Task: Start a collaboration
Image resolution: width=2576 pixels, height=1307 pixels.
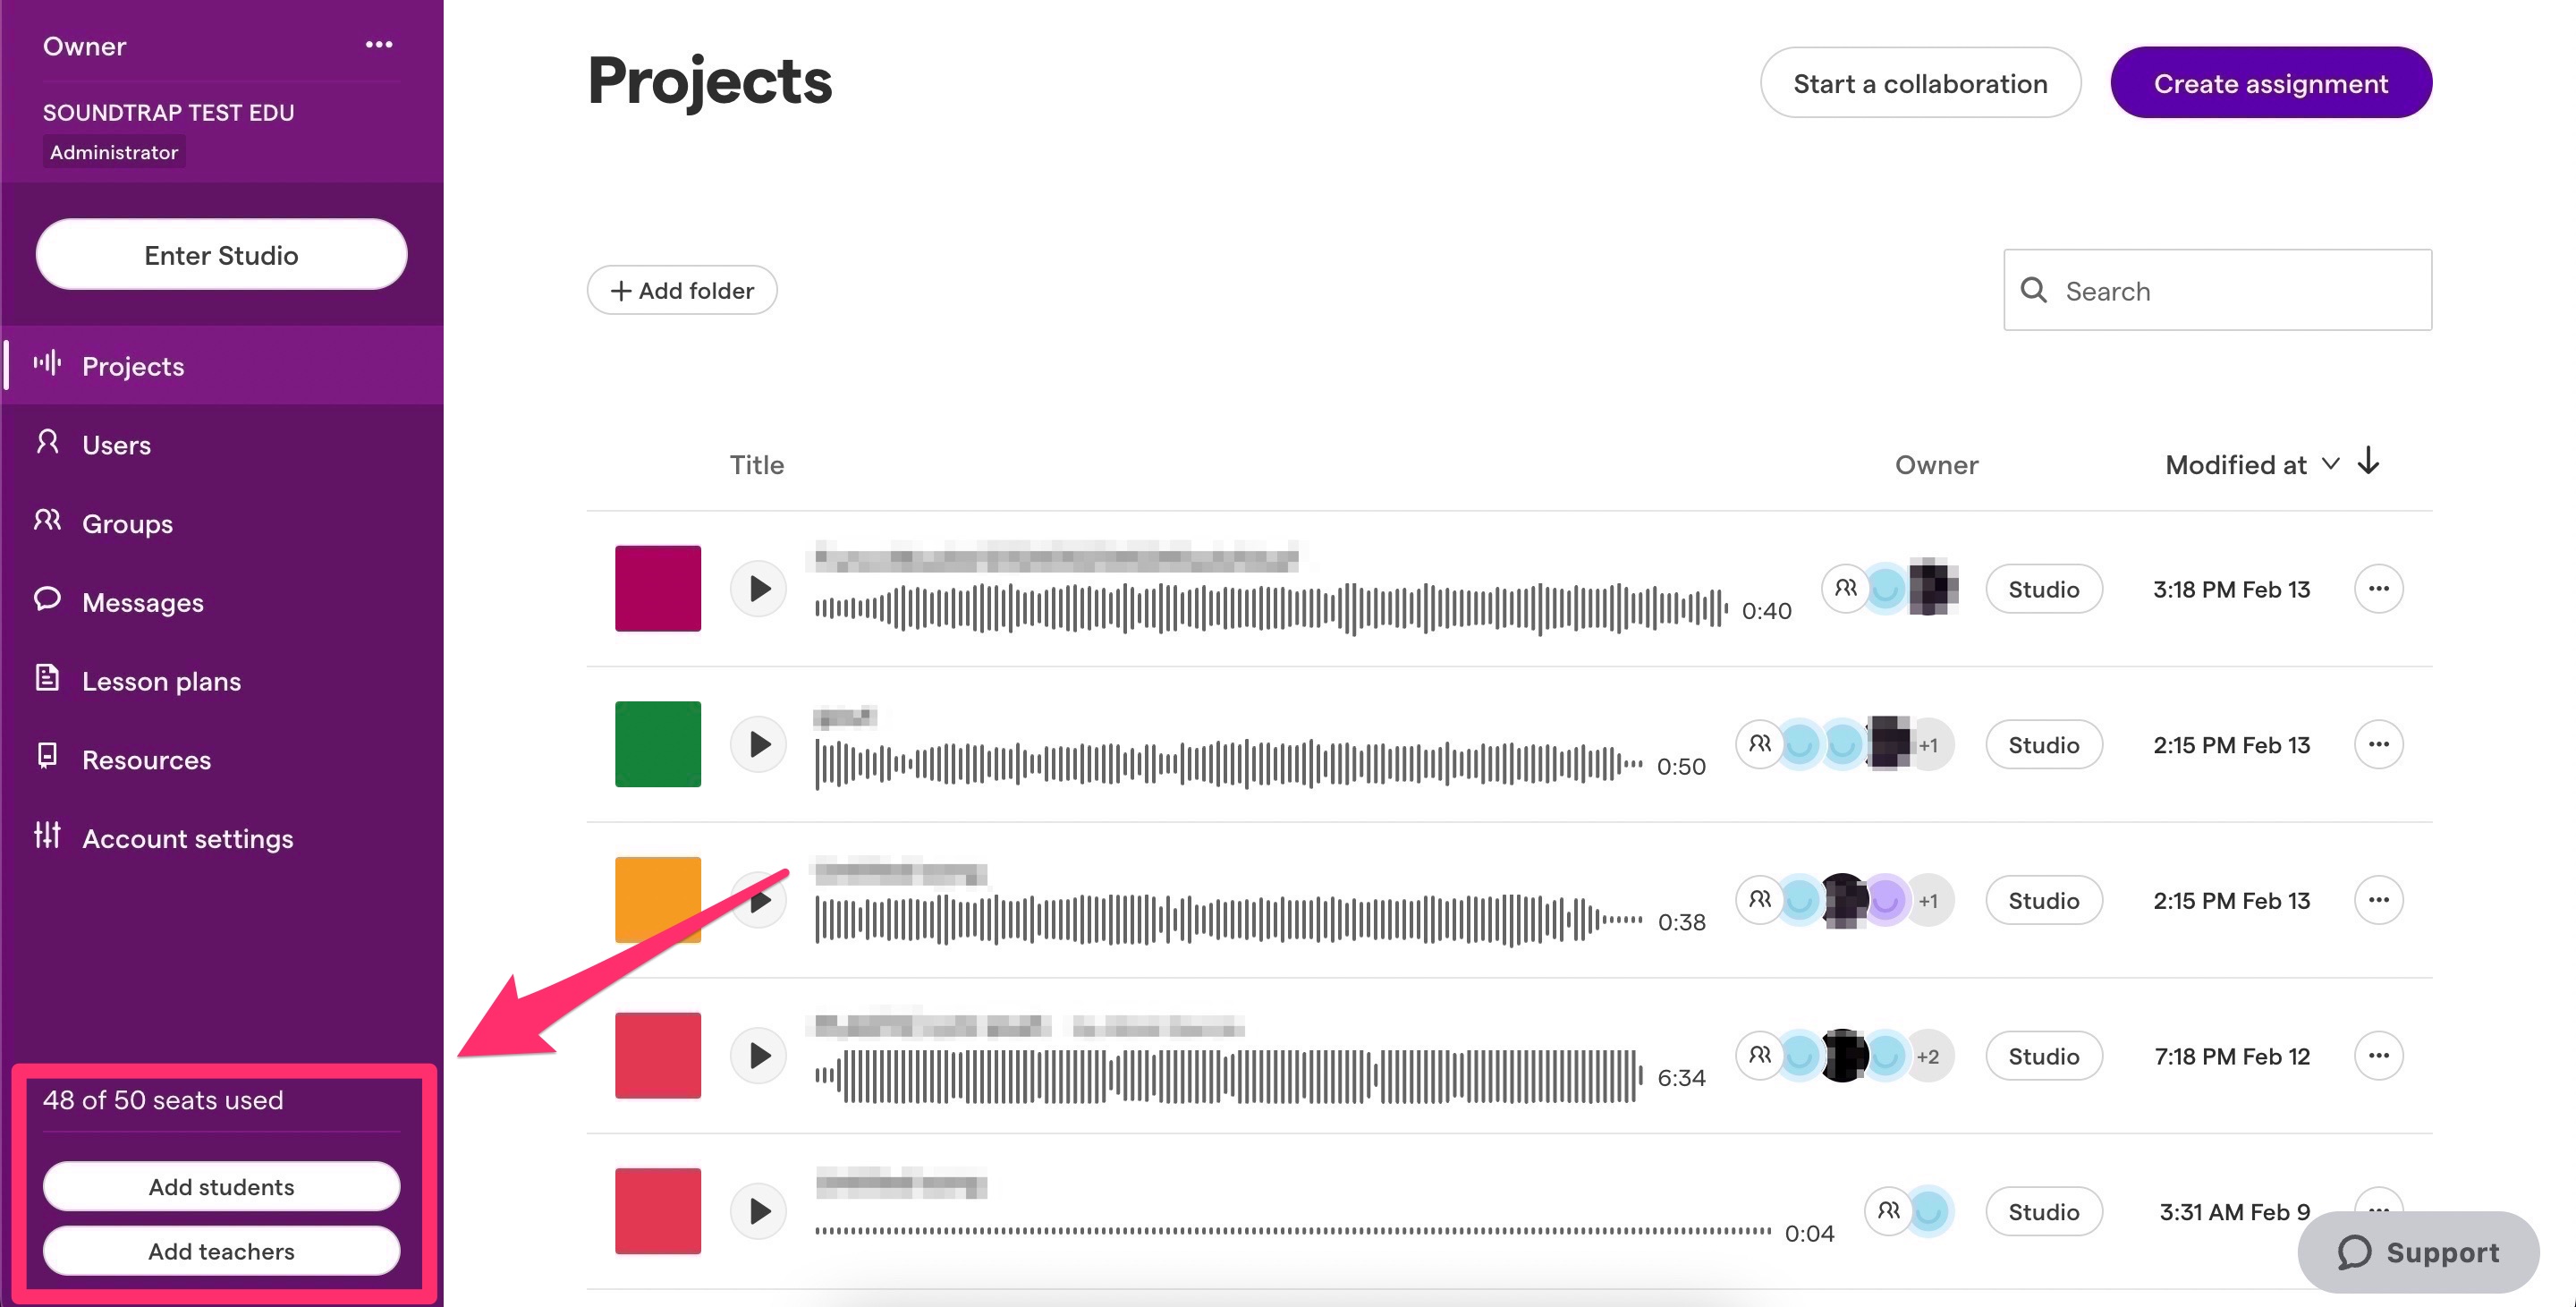Action: click(x=1920, y=83)
